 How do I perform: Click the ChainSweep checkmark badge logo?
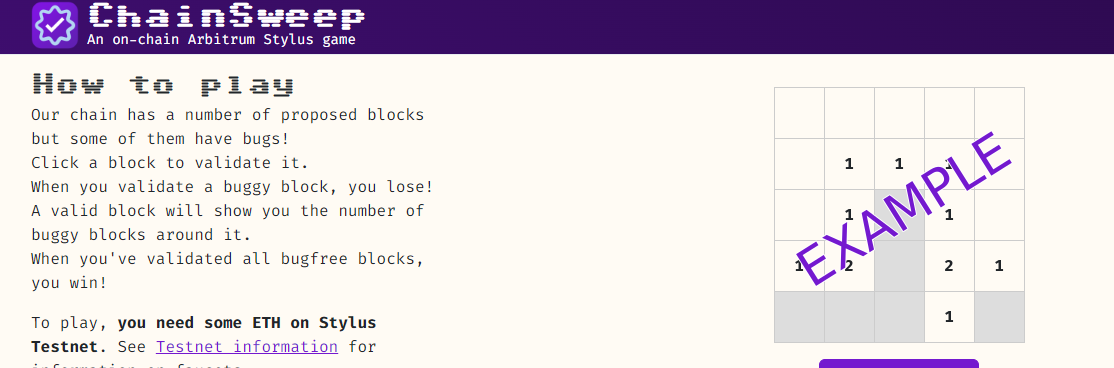[55, 26]
